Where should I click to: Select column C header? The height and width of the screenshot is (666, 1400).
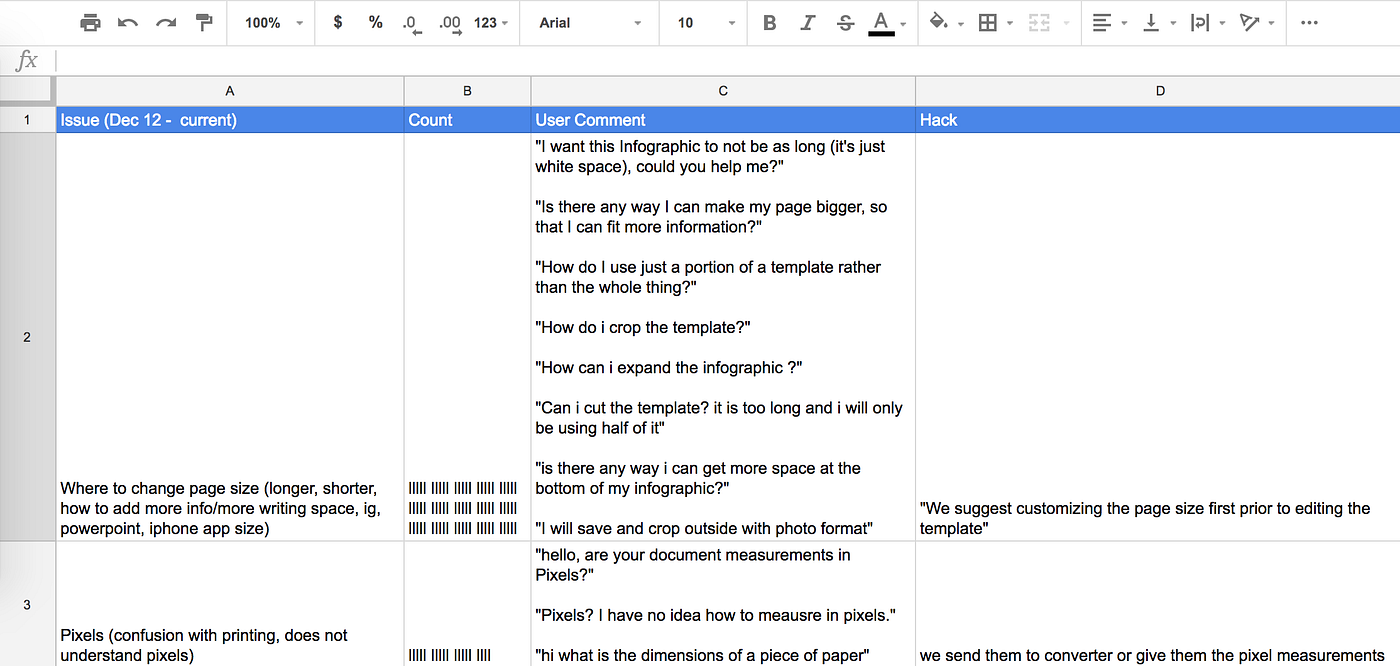tap(723, 91)
